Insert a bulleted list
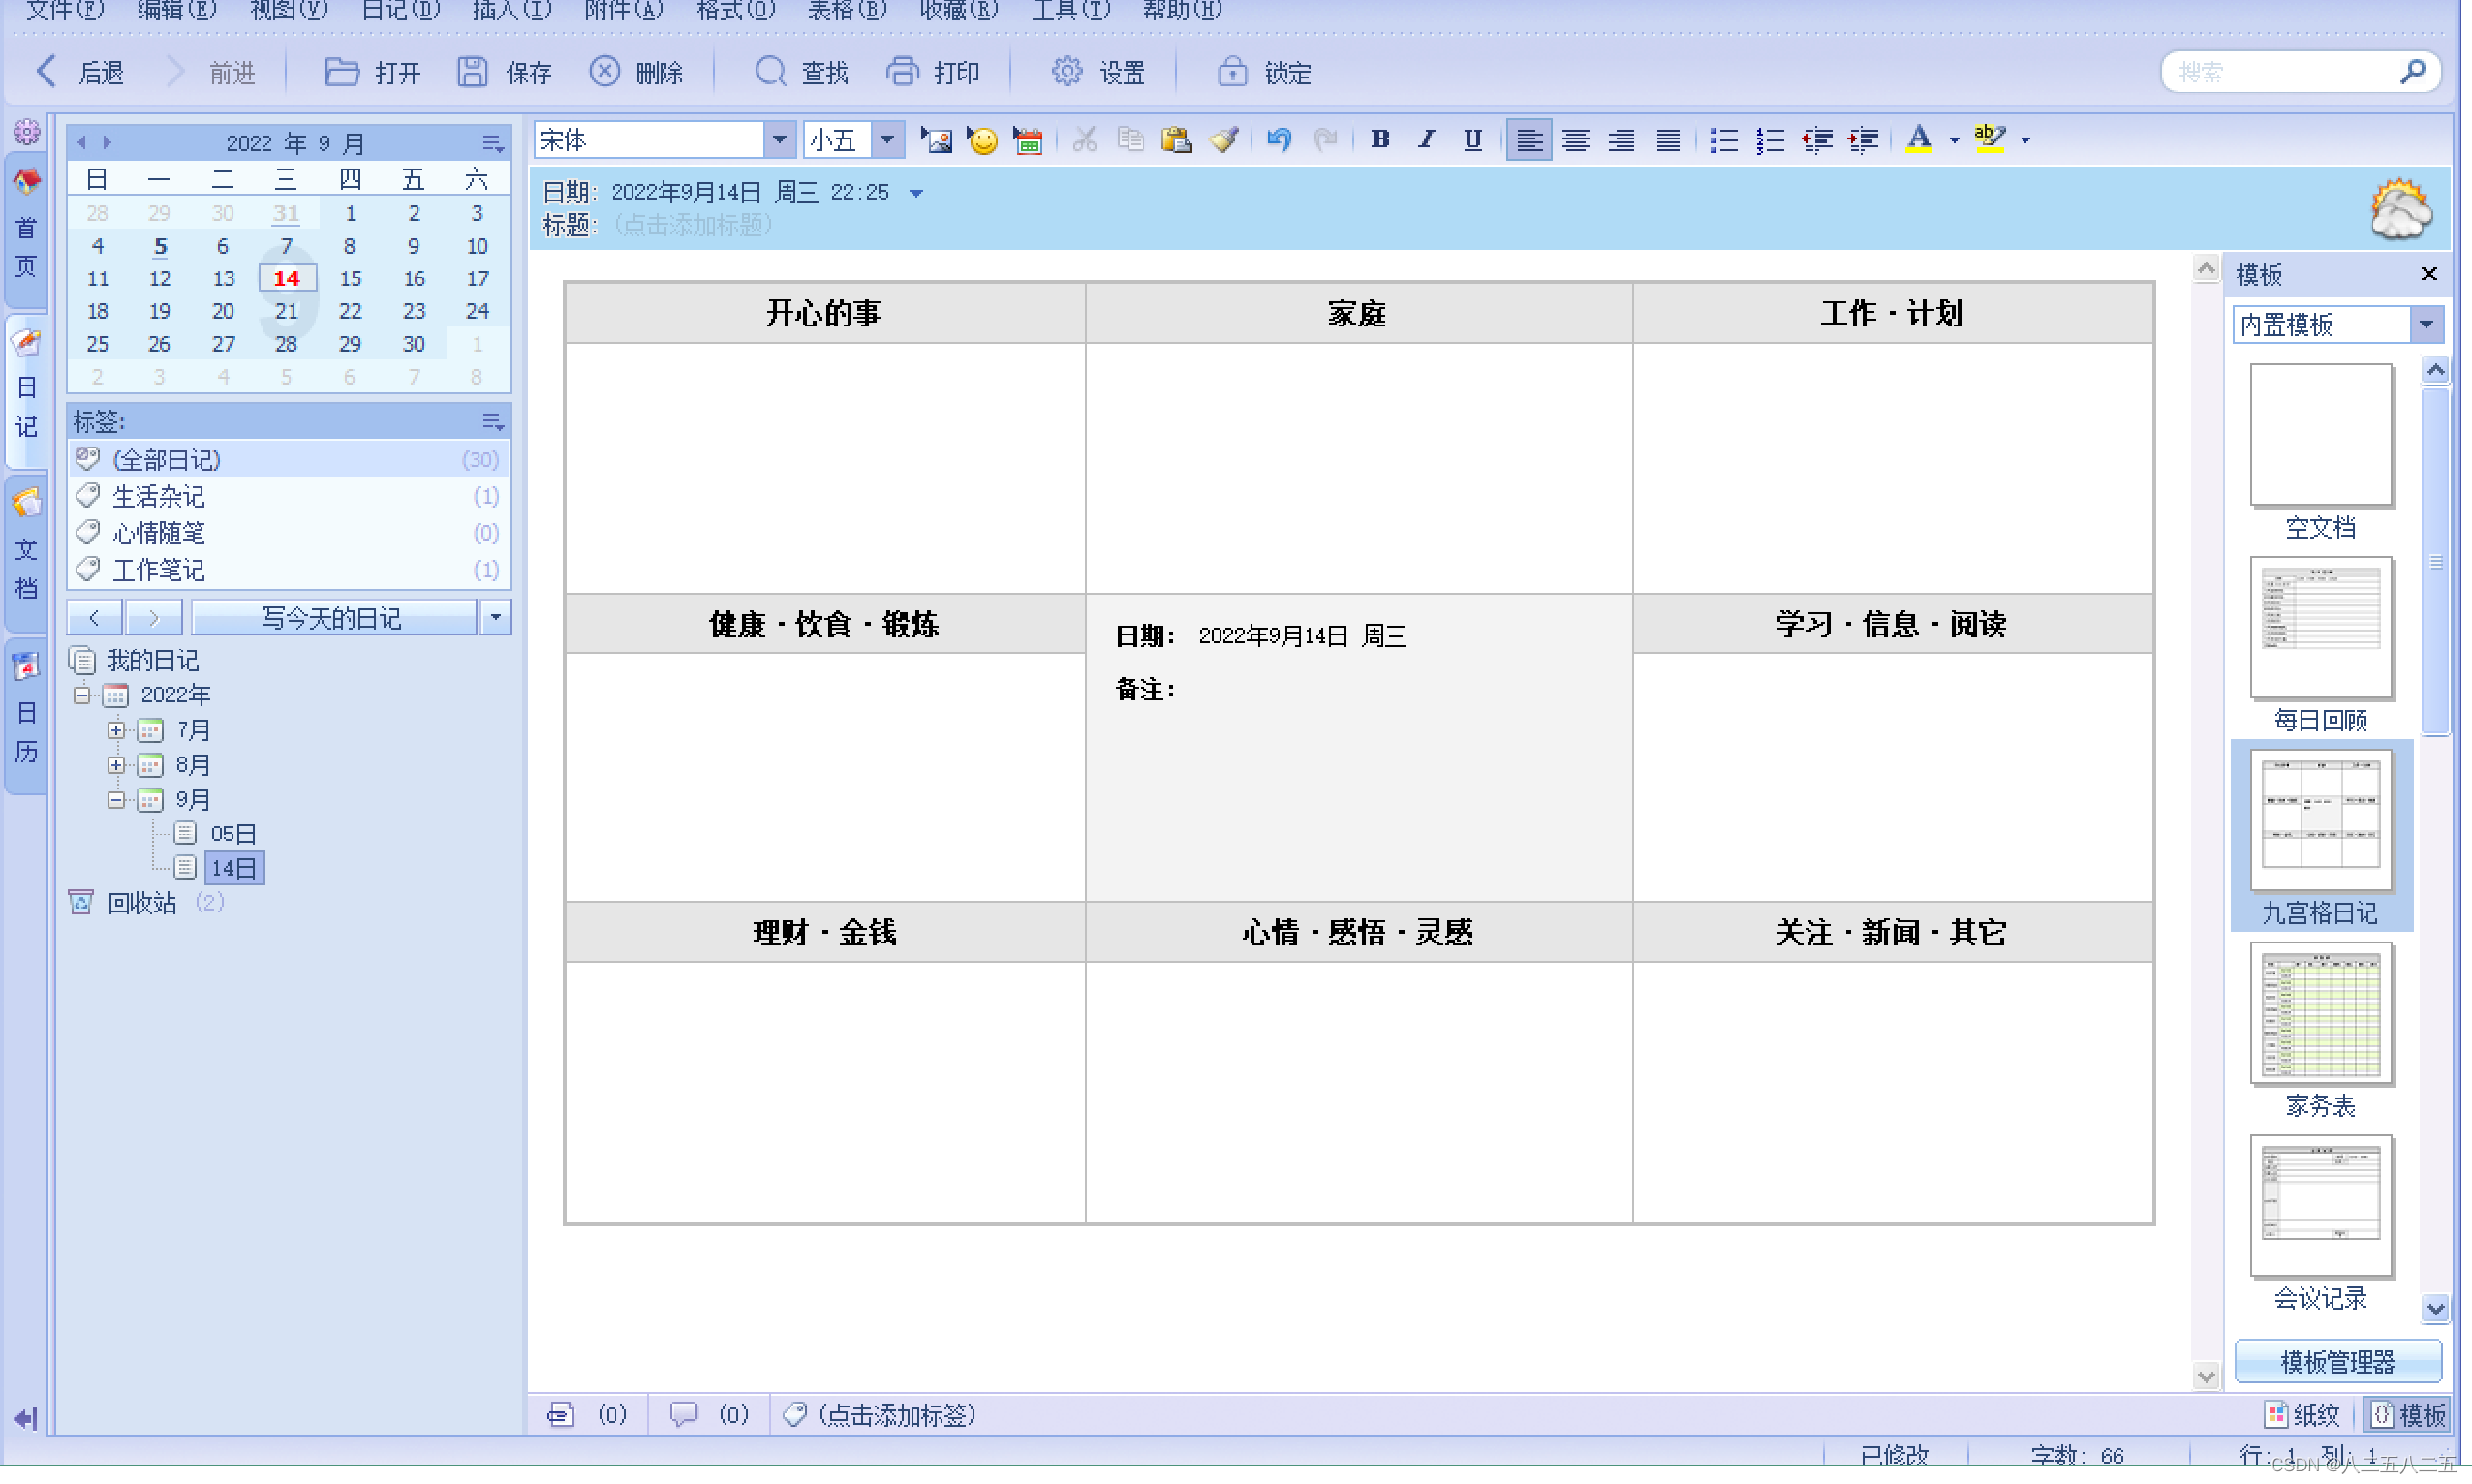The width and height of the screenshot is (2472, 1484). tap(1723, 140)
